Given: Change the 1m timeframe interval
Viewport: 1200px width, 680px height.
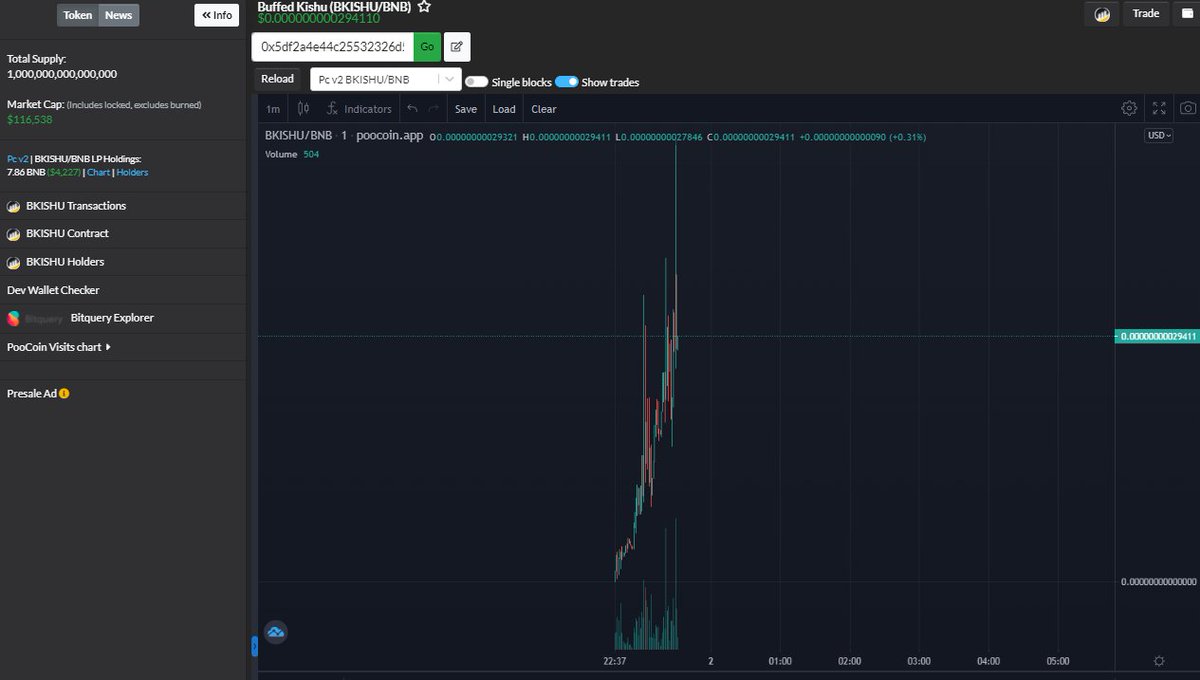Looking at the screenshot, I should 273,109.
